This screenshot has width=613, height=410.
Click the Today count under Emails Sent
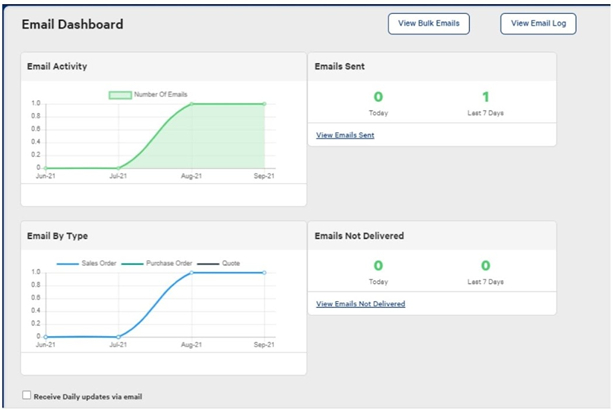(378, 97)
